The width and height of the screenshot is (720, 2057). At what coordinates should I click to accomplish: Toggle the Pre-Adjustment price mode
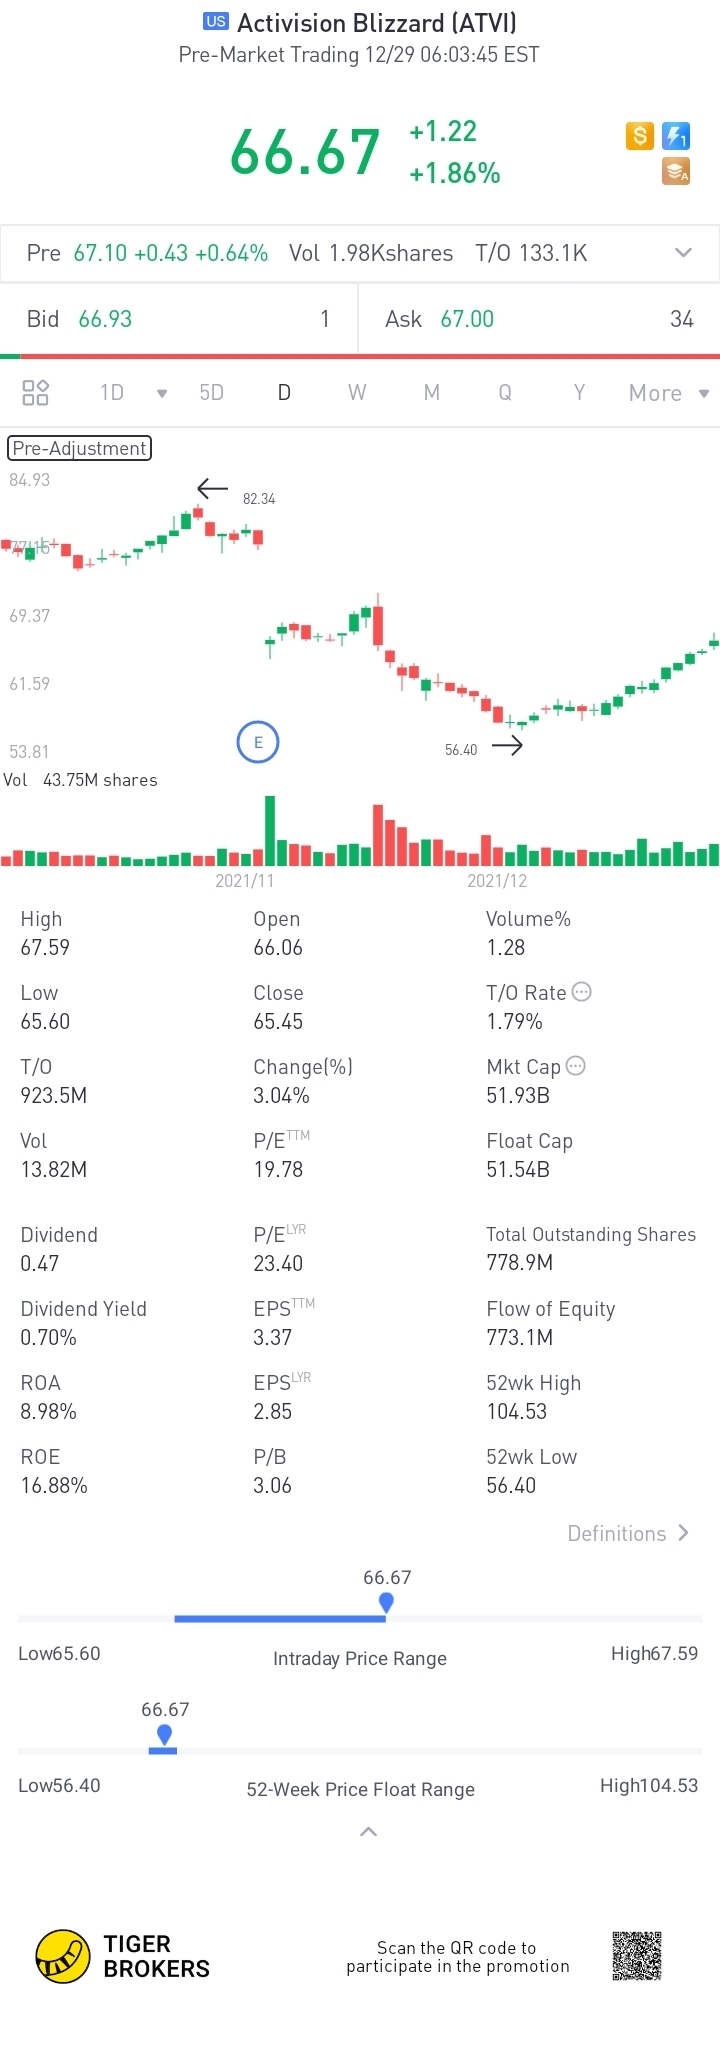[80, 448]
